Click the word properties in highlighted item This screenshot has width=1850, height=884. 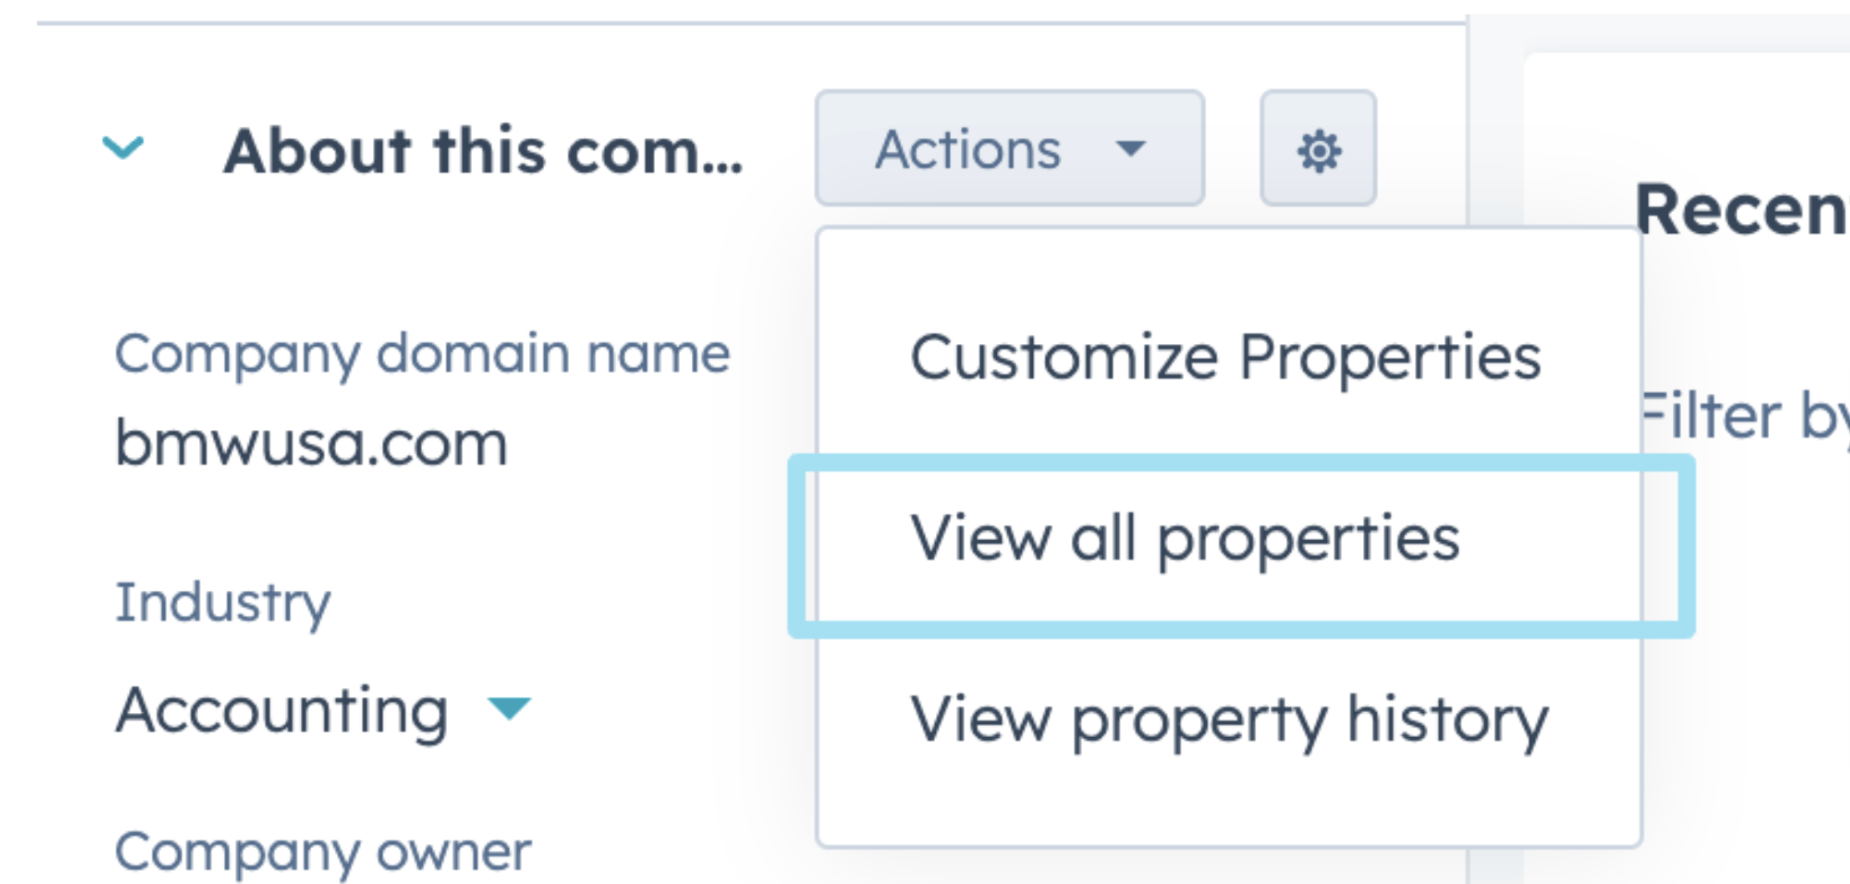(1308, 542)
